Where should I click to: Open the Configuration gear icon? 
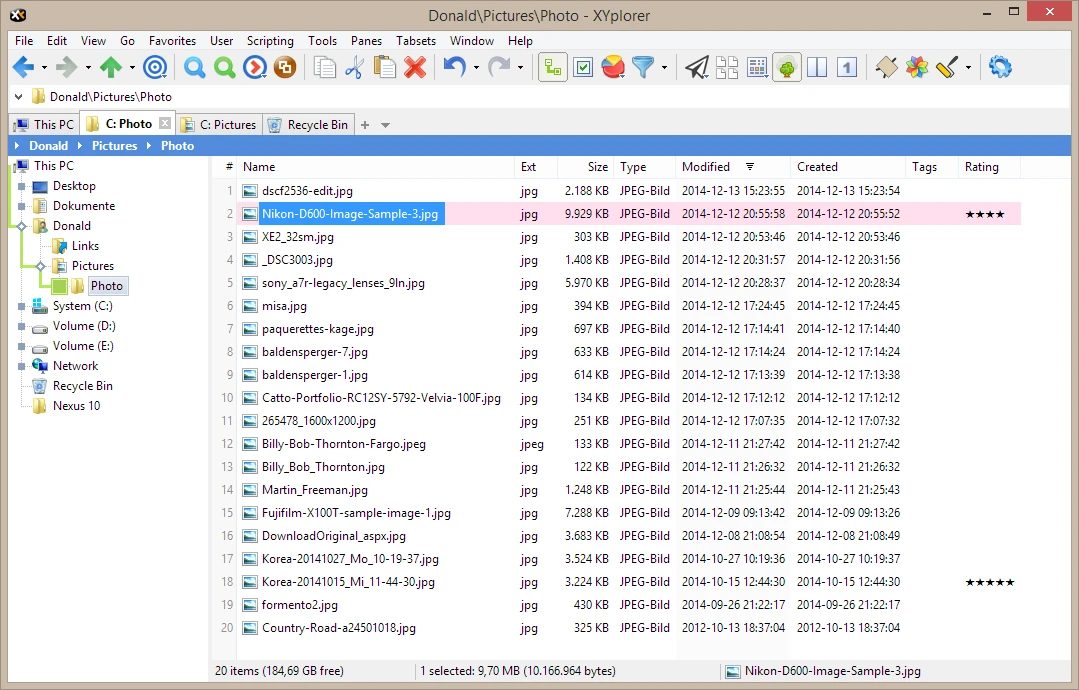point(999,68)
